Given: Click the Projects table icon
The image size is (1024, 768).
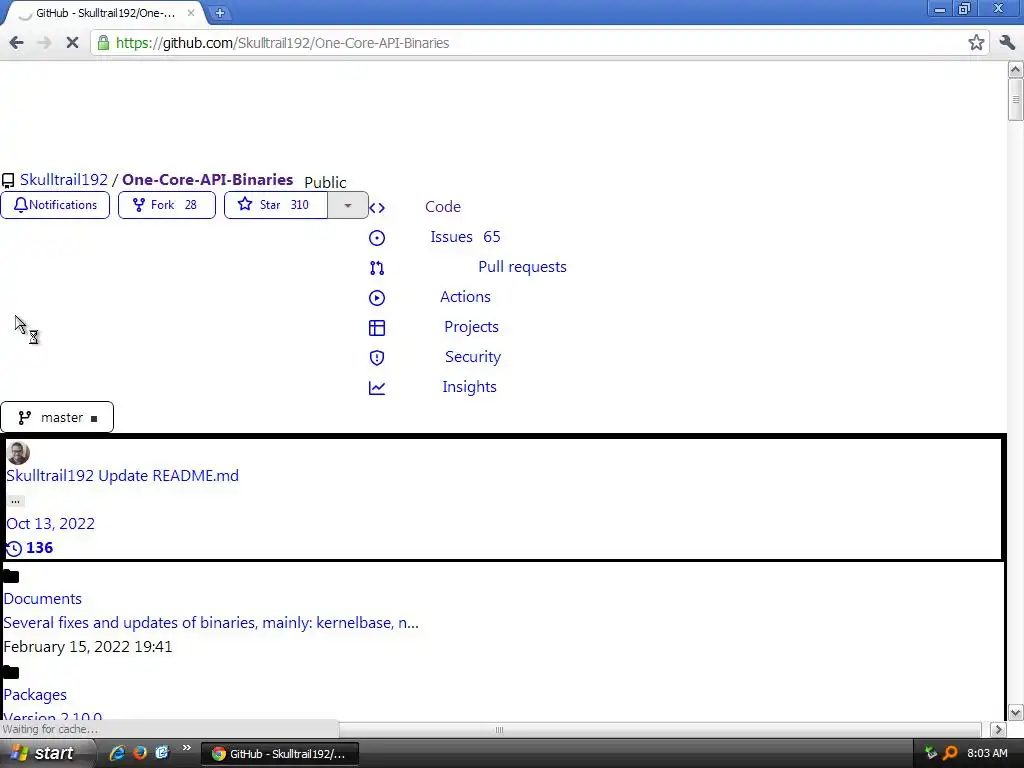Looking at the screenshot, I should pos(377,328).
